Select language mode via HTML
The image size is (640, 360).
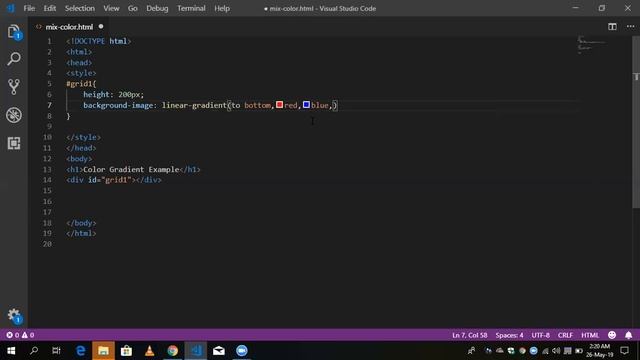(590, 335)
